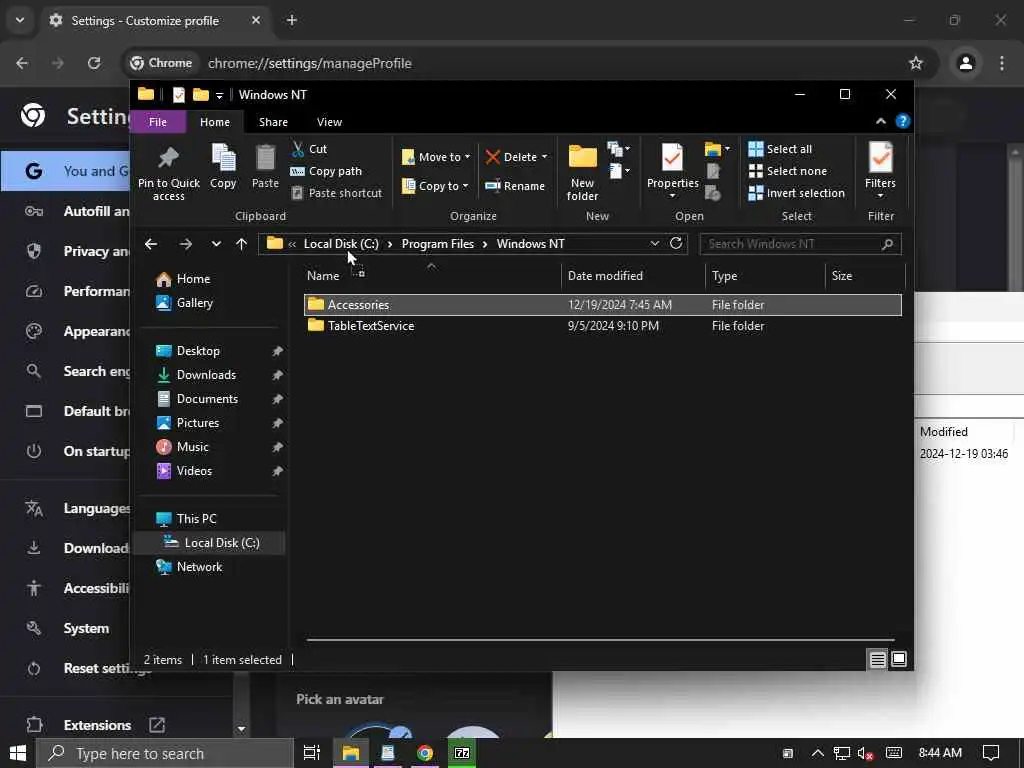The image size is (1024, 768).
Task: Collapse the ribbon with chevron
Action: tap(881, 121)
